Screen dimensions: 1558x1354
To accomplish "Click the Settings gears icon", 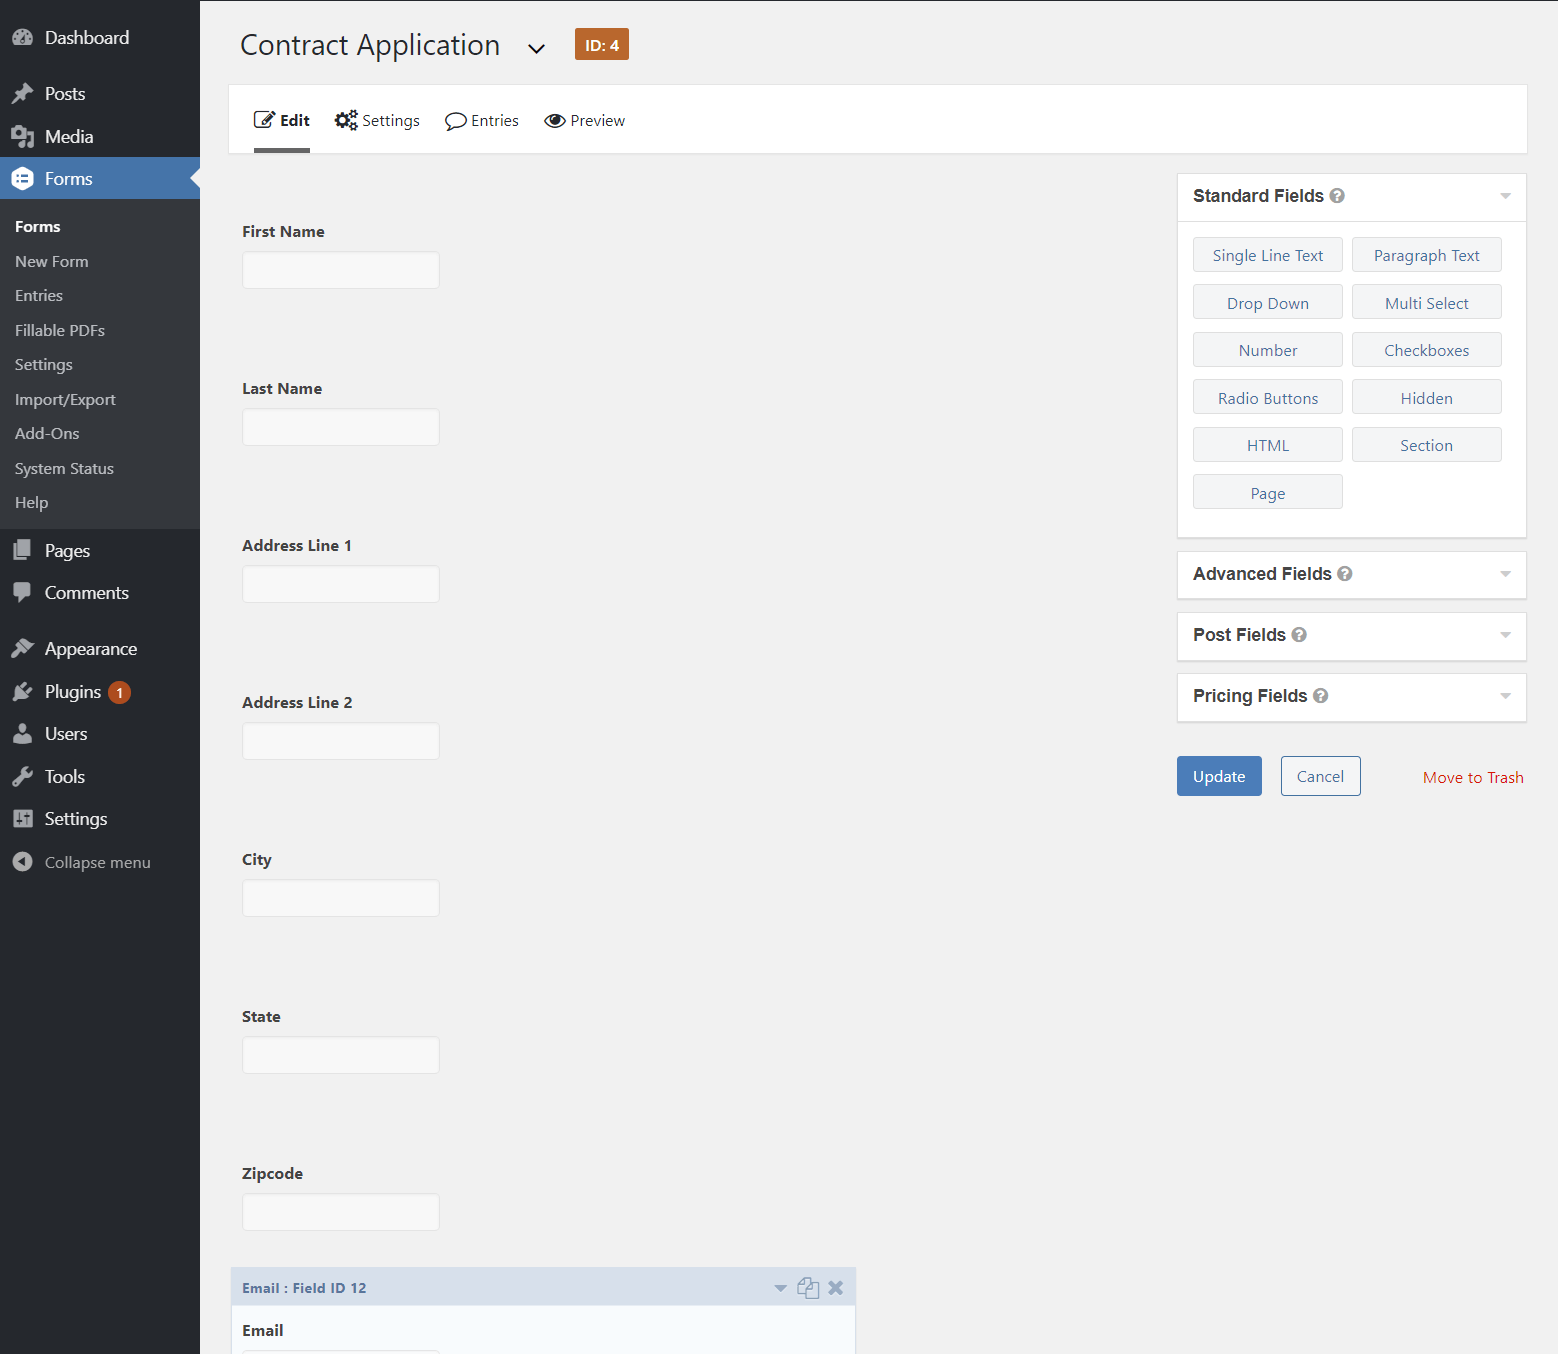I will (x=346, y=120).
